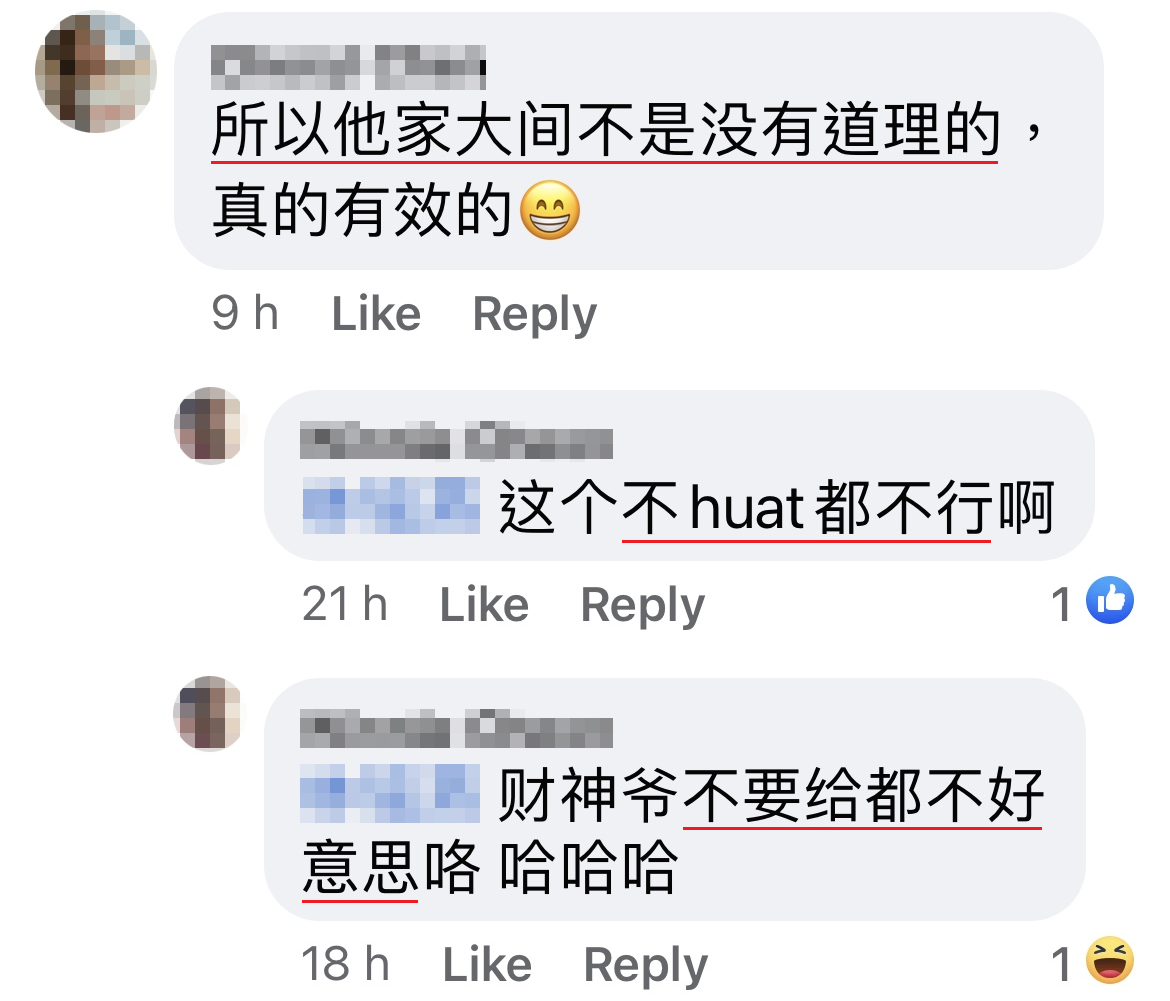
Task: Reply to the comment posted 21 h ago
Action: point(642,606)
